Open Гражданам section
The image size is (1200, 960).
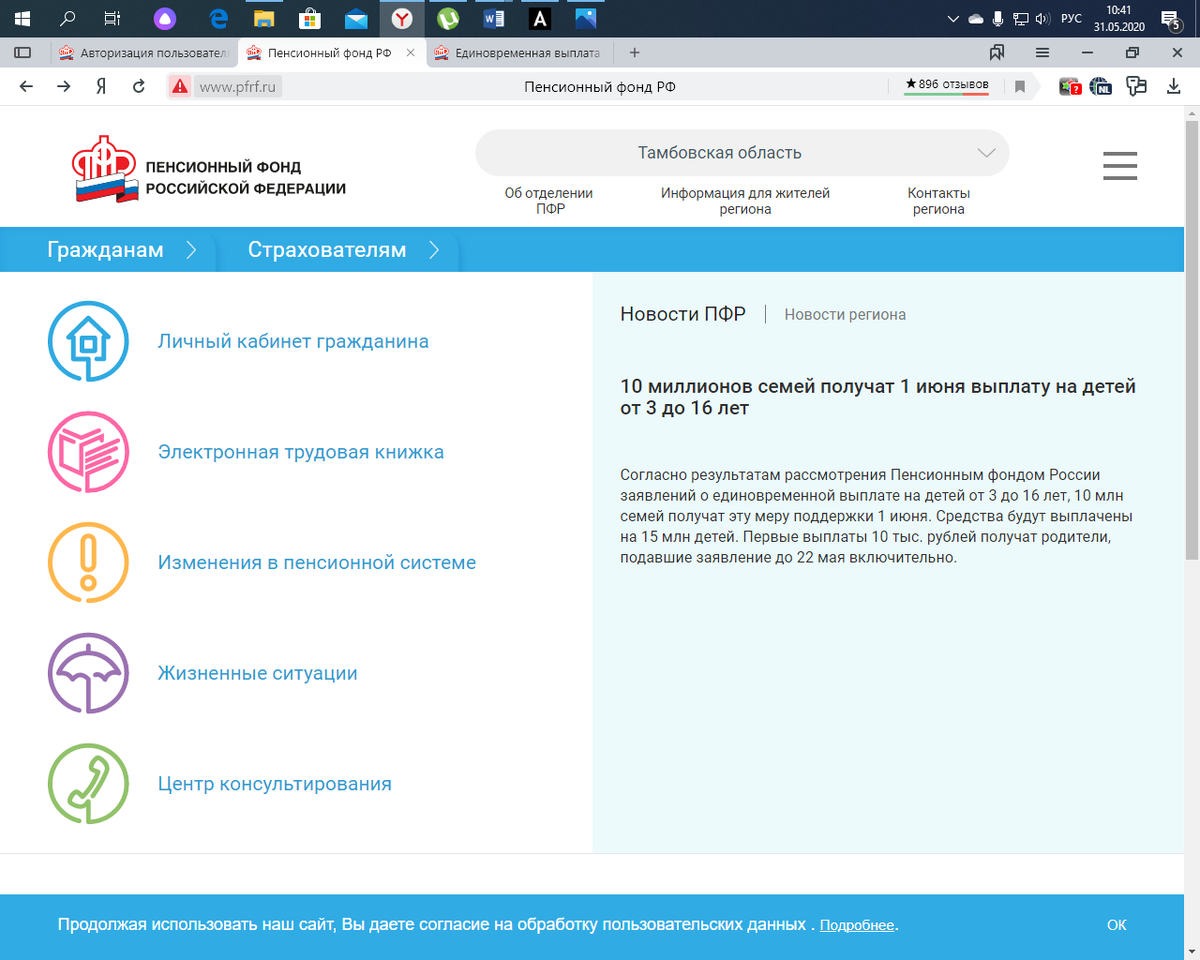(105, 250)
